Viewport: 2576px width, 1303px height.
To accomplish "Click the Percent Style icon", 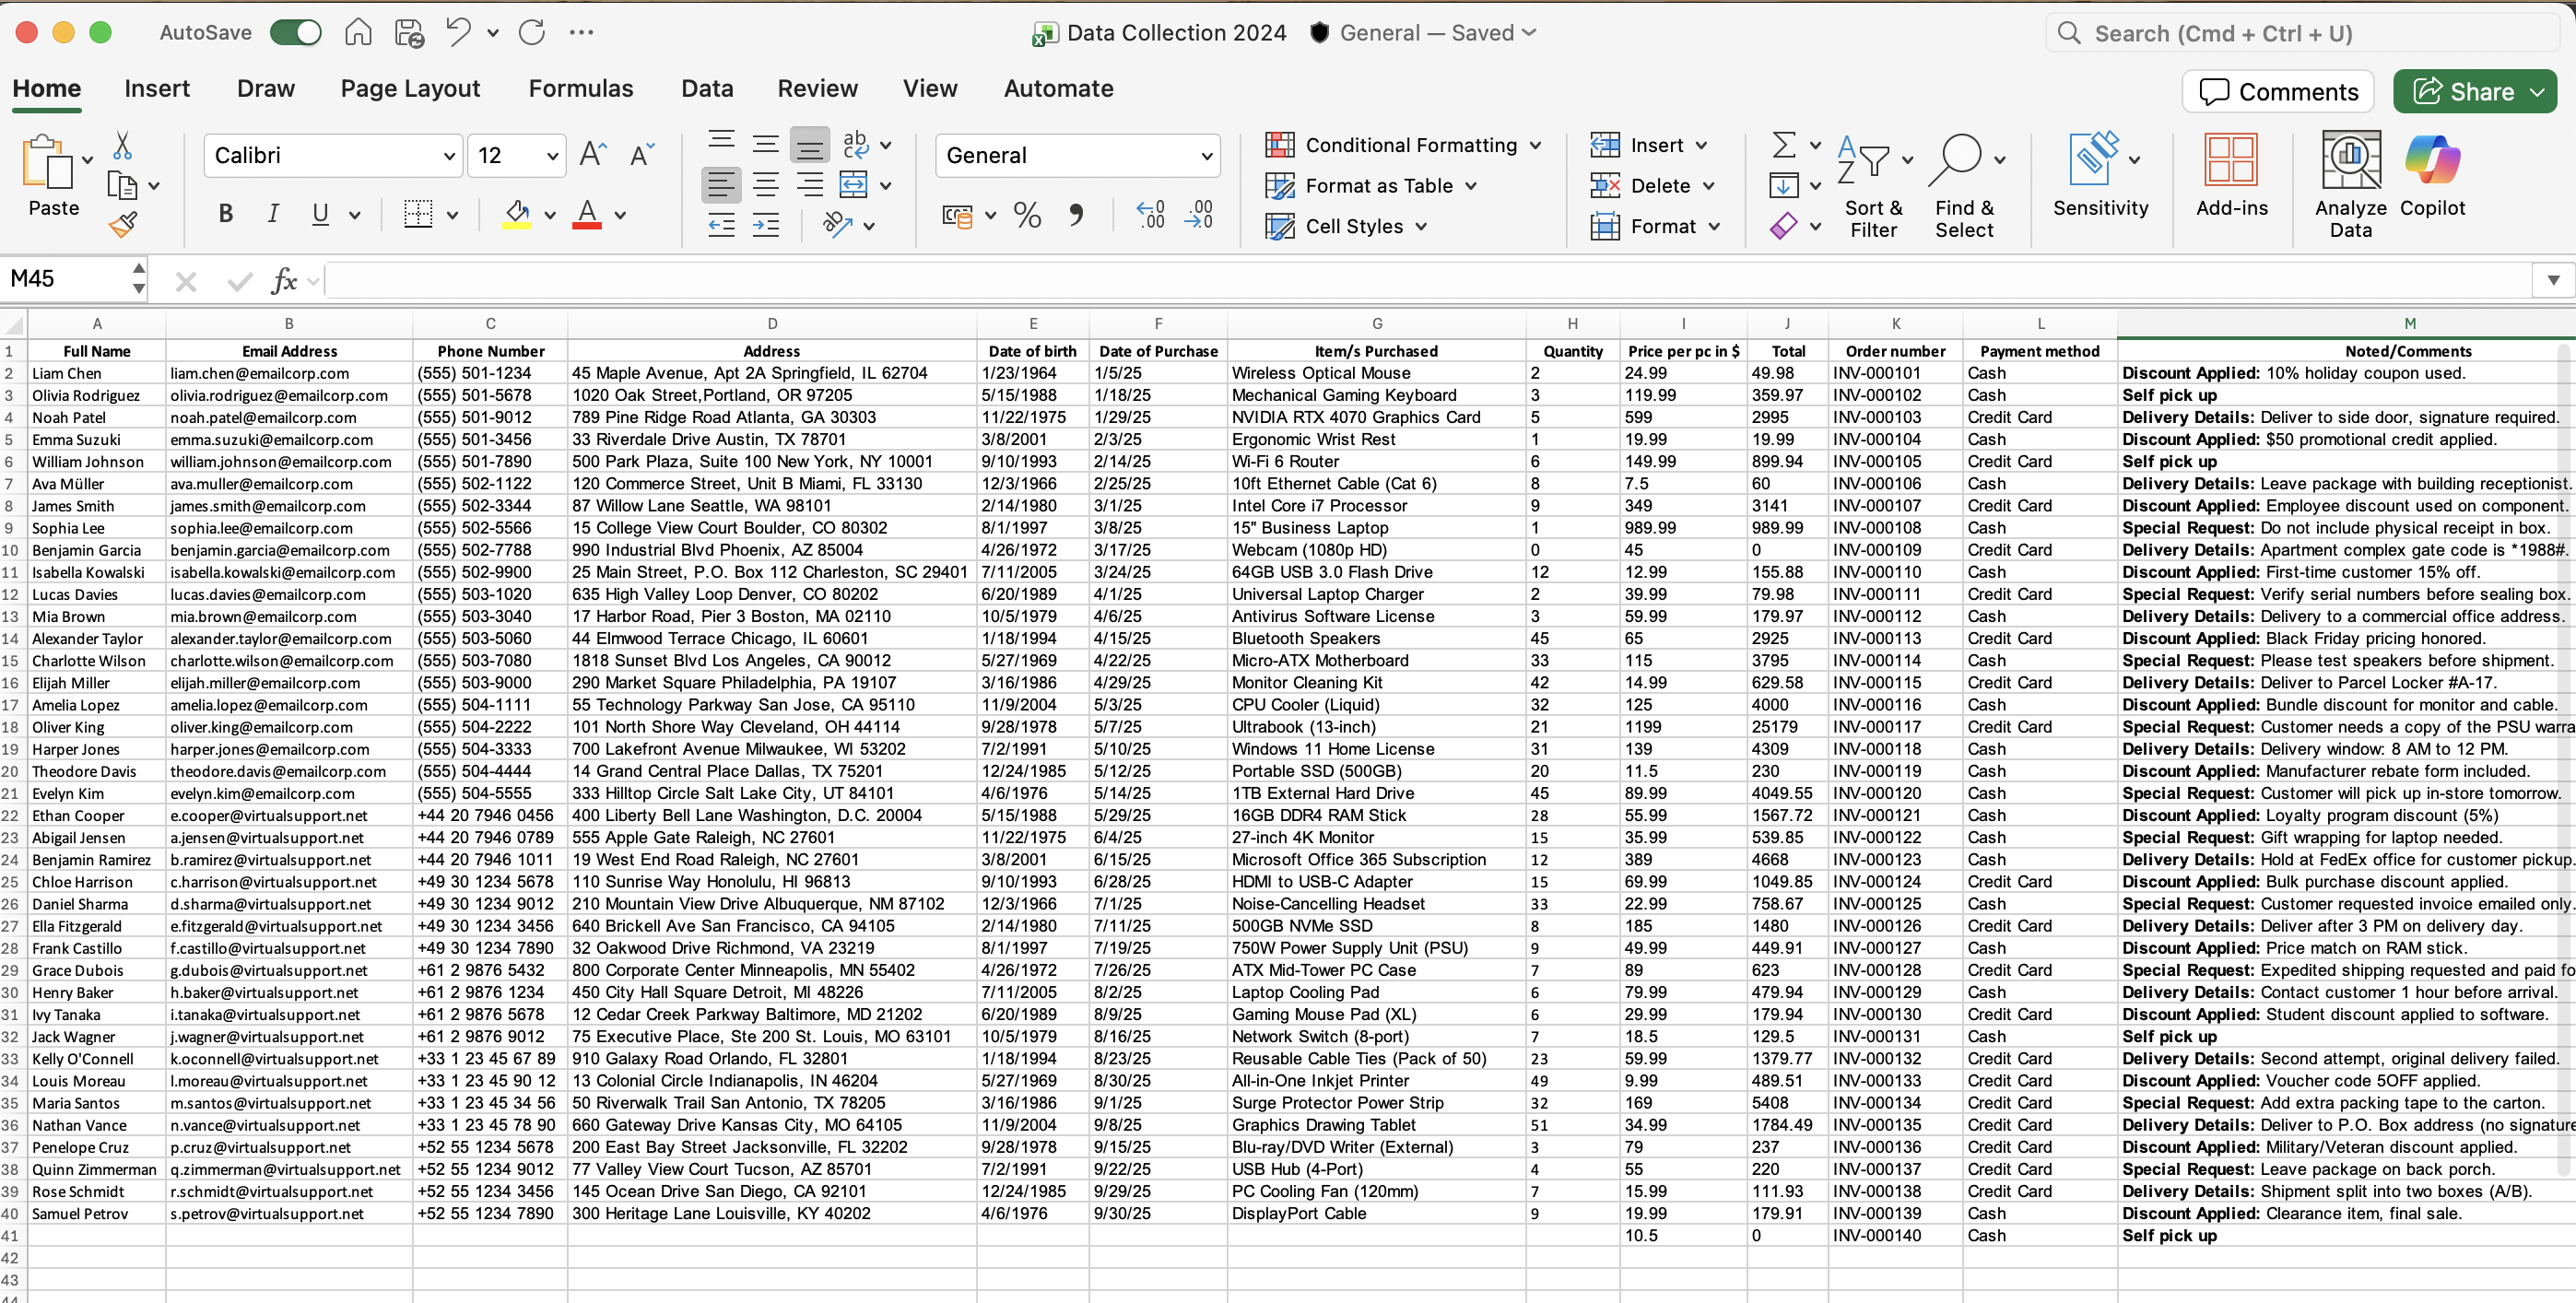I will (1027, 214).
